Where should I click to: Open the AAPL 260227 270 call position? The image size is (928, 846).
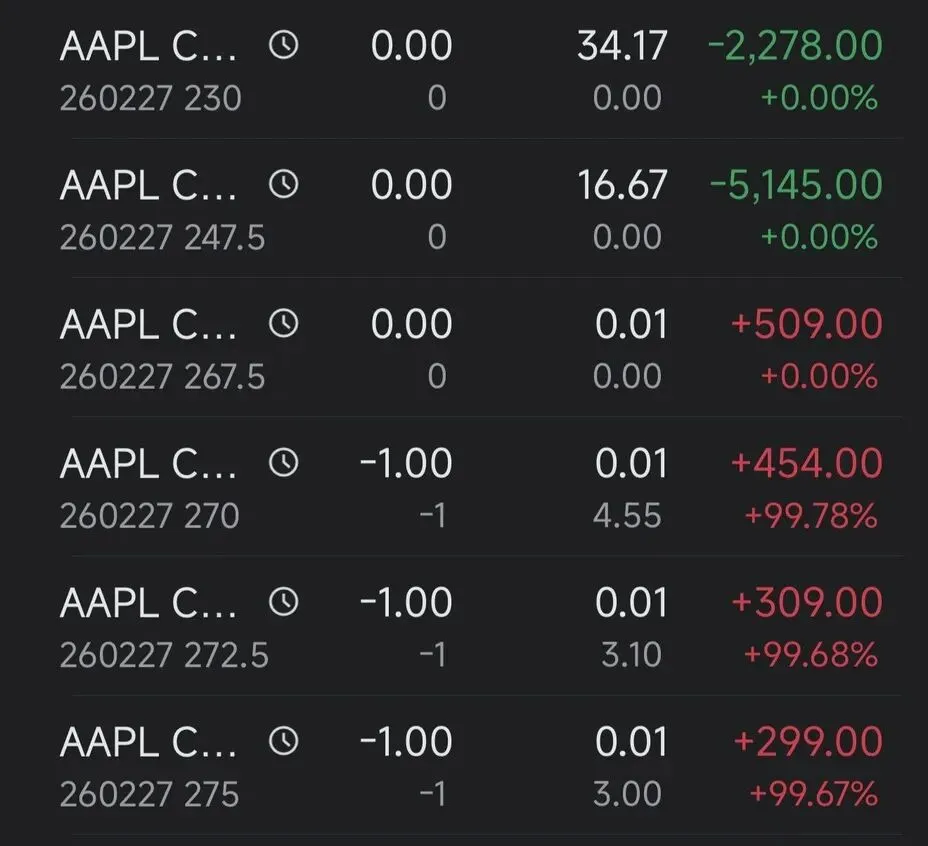point(150,488)
